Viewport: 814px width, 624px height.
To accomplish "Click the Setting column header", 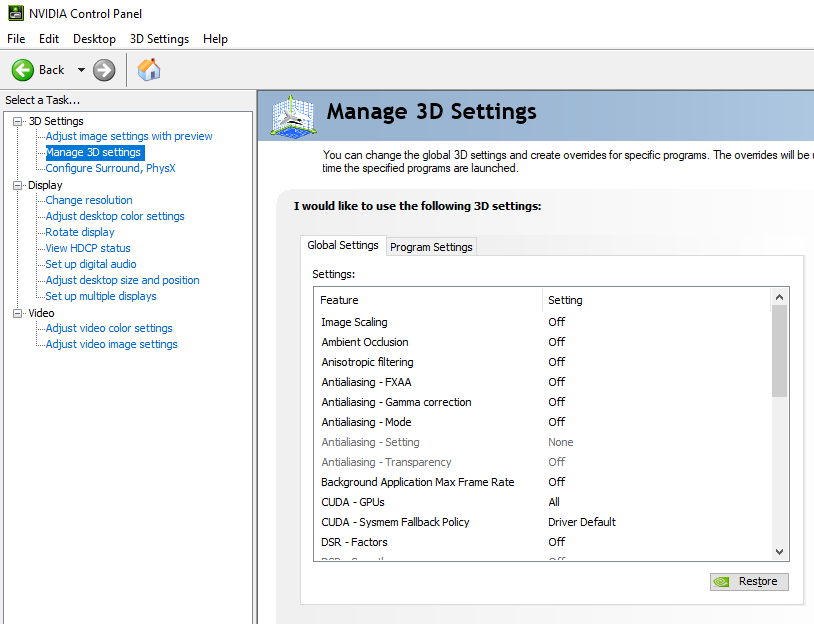I will [x=656, y=300].
